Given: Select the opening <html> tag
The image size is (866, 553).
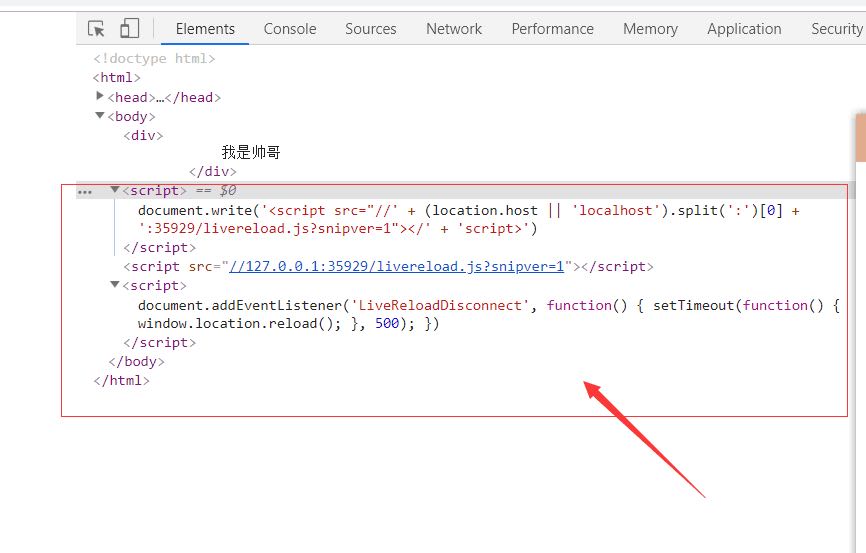Looking at the screenshot, I should [x=117, y=77].
